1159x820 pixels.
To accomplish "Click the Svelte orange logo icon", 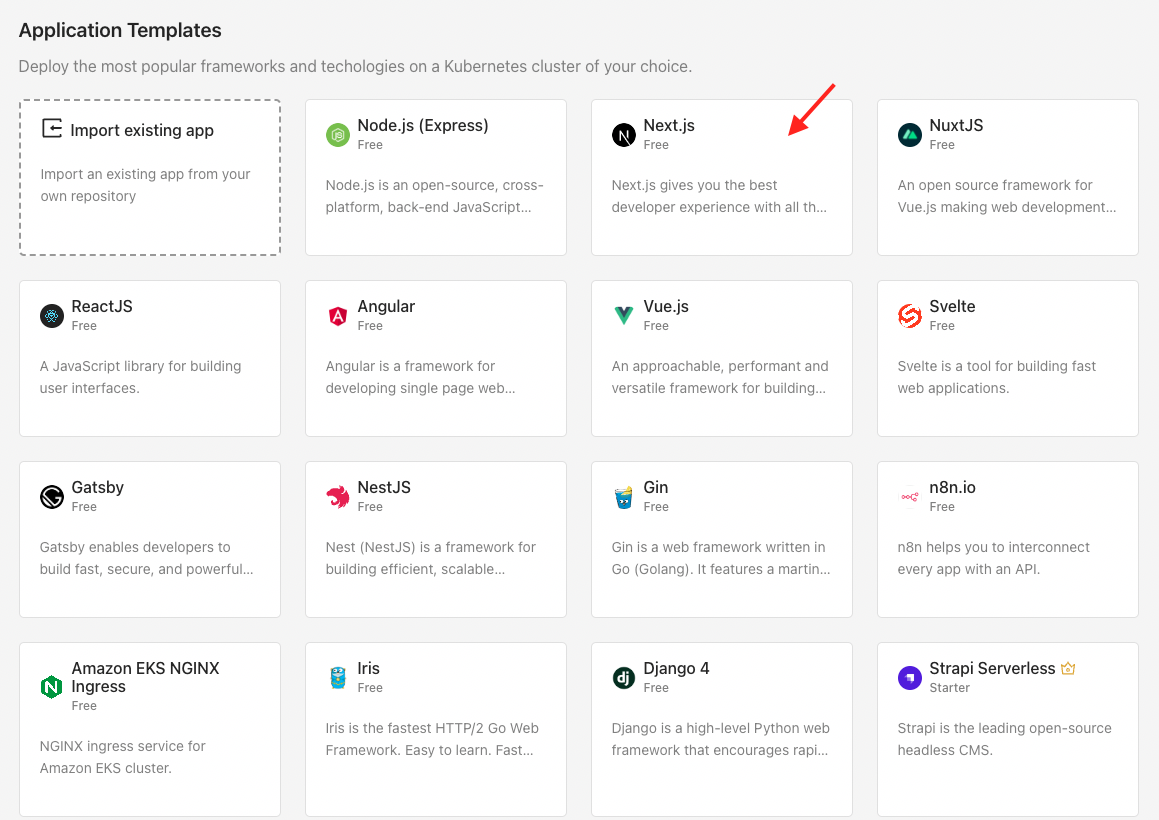I will 910,316.
